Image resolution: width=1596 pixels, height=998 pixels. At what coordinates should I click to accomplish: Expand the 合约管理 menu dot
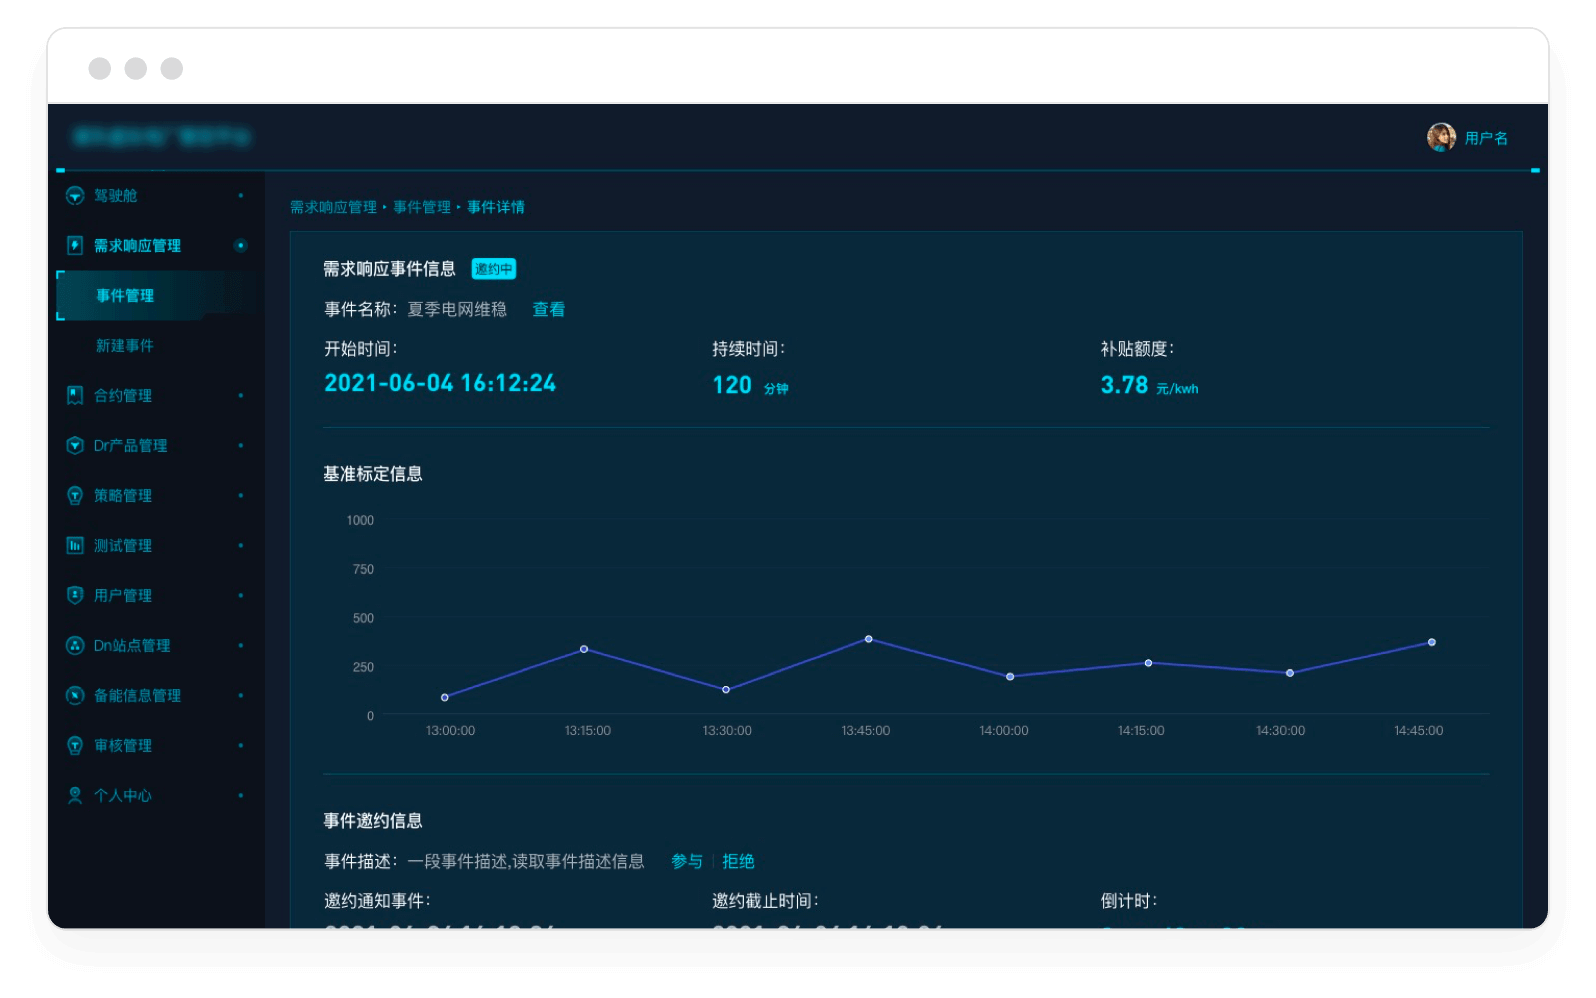click(x=241, y=396)
